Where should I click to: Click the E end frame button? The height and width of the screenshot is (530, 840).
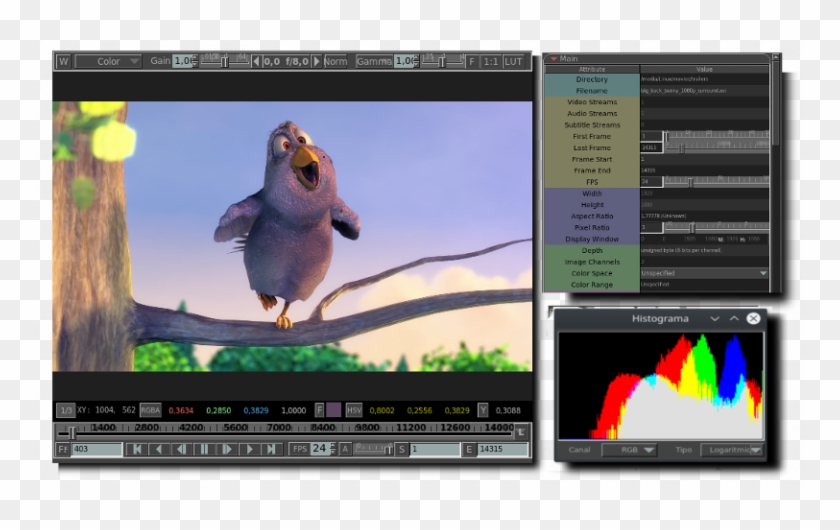469,449
